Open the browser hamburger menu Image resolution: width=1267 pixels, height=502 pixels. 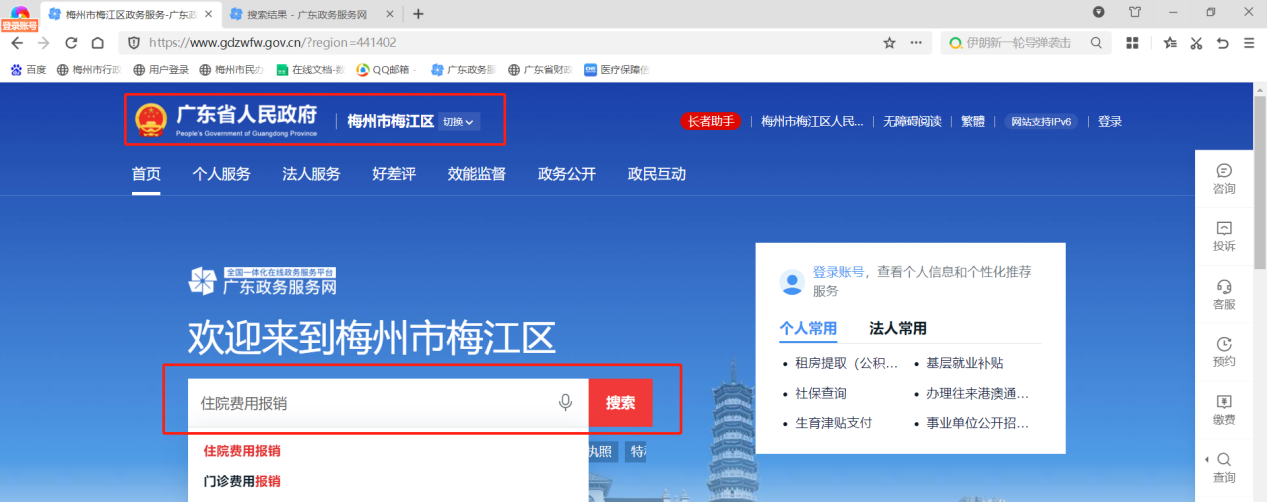1249,43
